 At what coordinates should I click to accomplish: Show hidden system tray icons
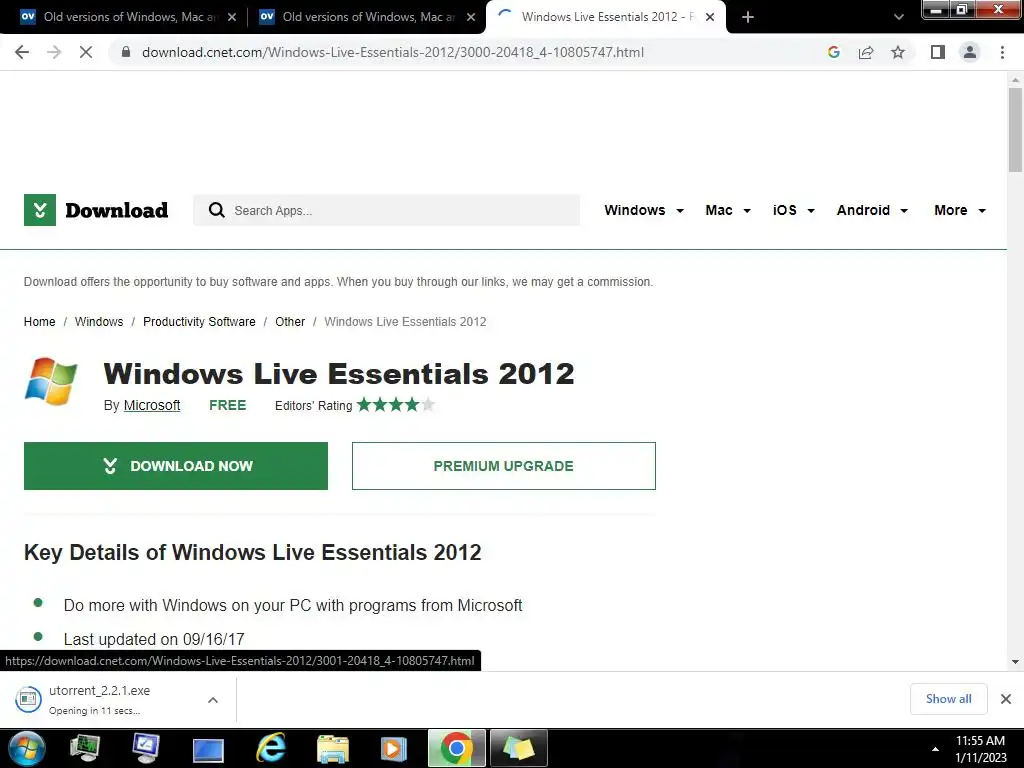pyautogui.click(x=935, y=749)
